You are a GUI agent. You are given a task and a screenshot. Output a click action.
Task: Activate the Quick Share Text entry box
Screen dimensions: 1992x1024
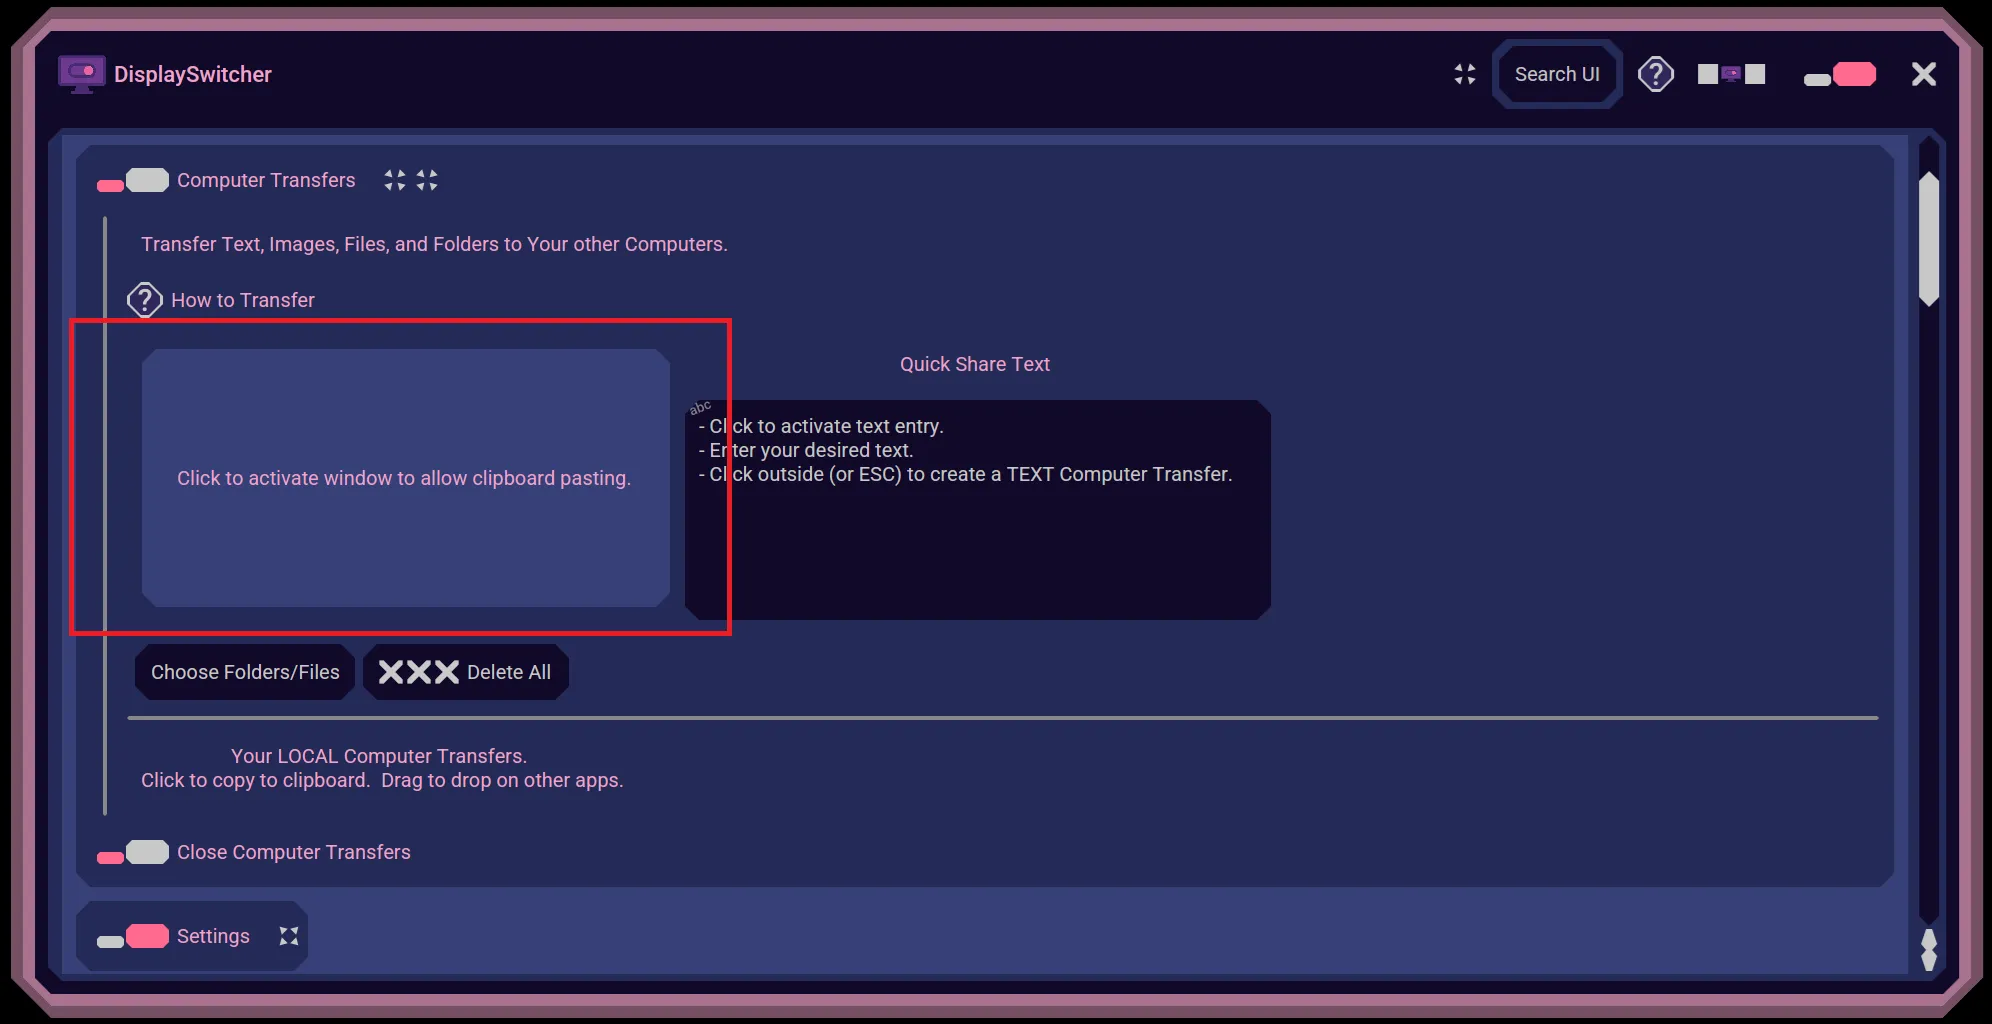[978, 510]
